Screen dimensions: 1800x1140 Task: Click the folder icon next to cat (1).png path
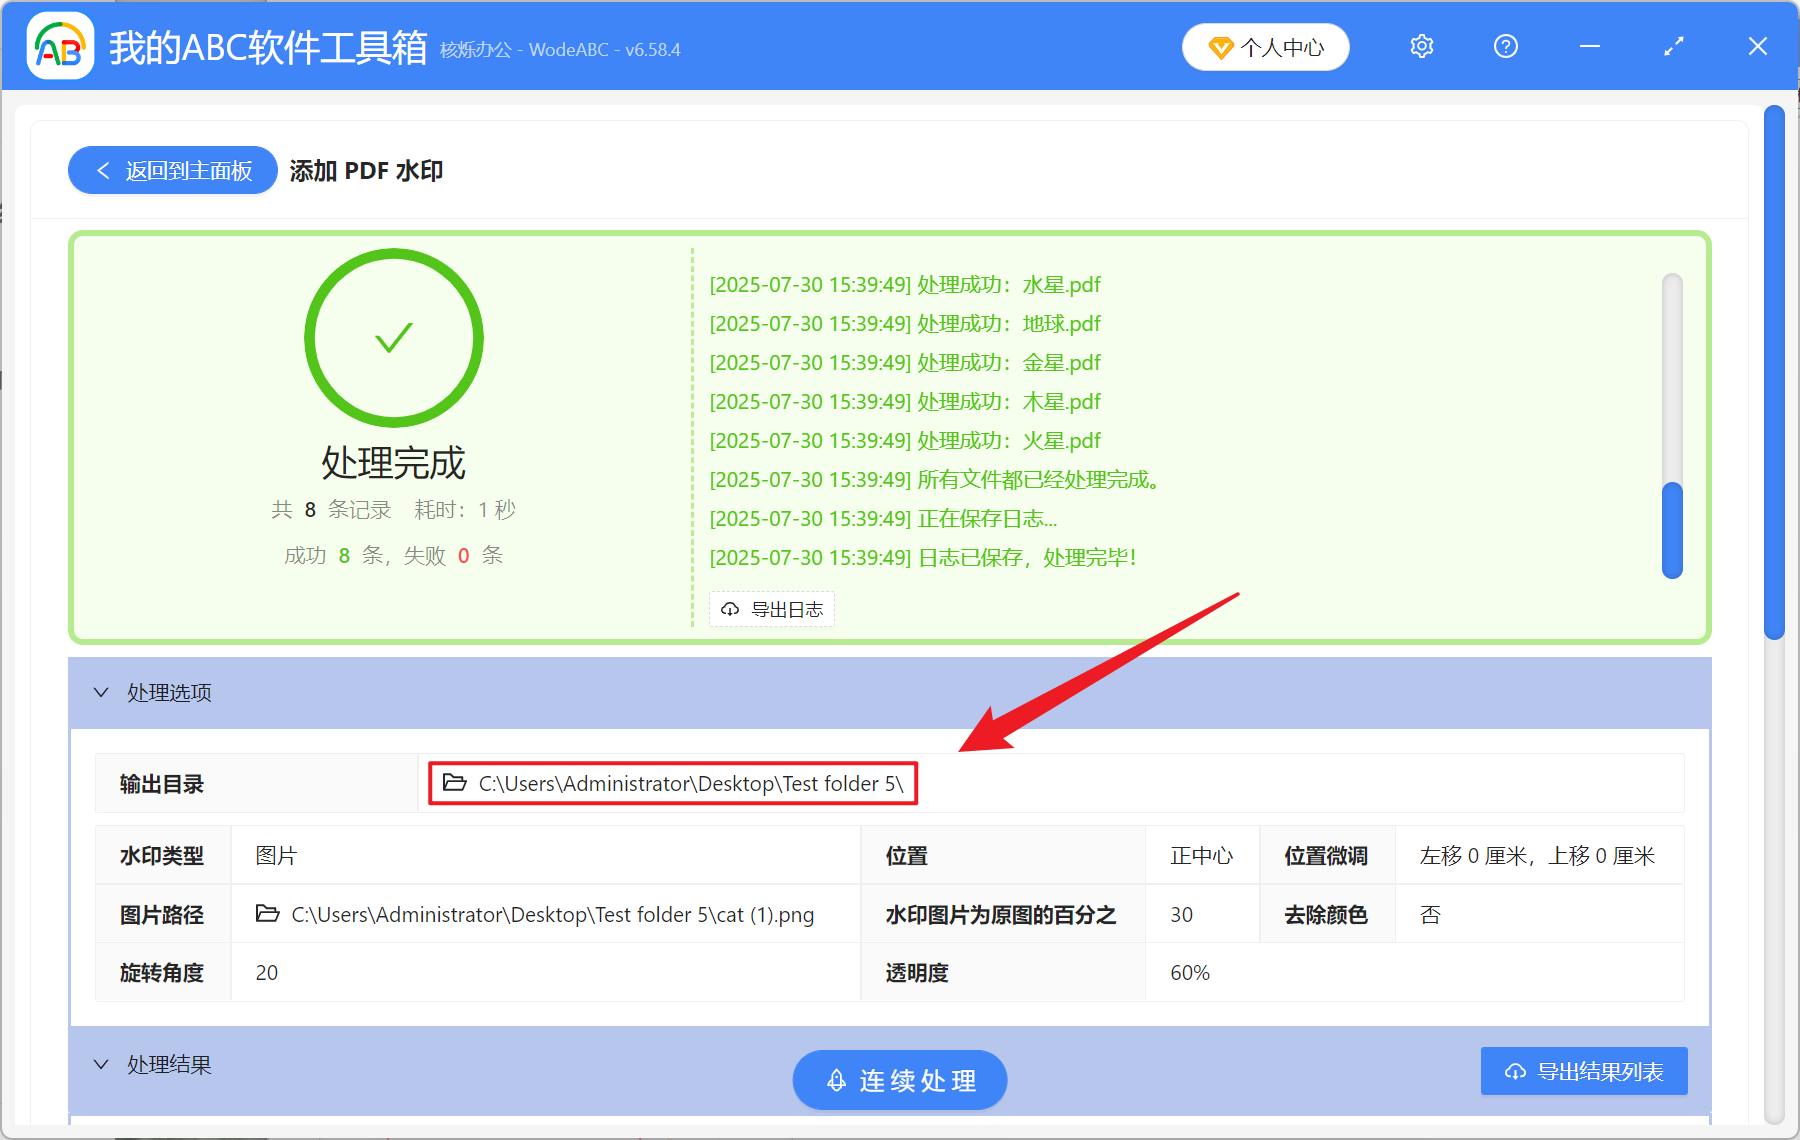266,914
